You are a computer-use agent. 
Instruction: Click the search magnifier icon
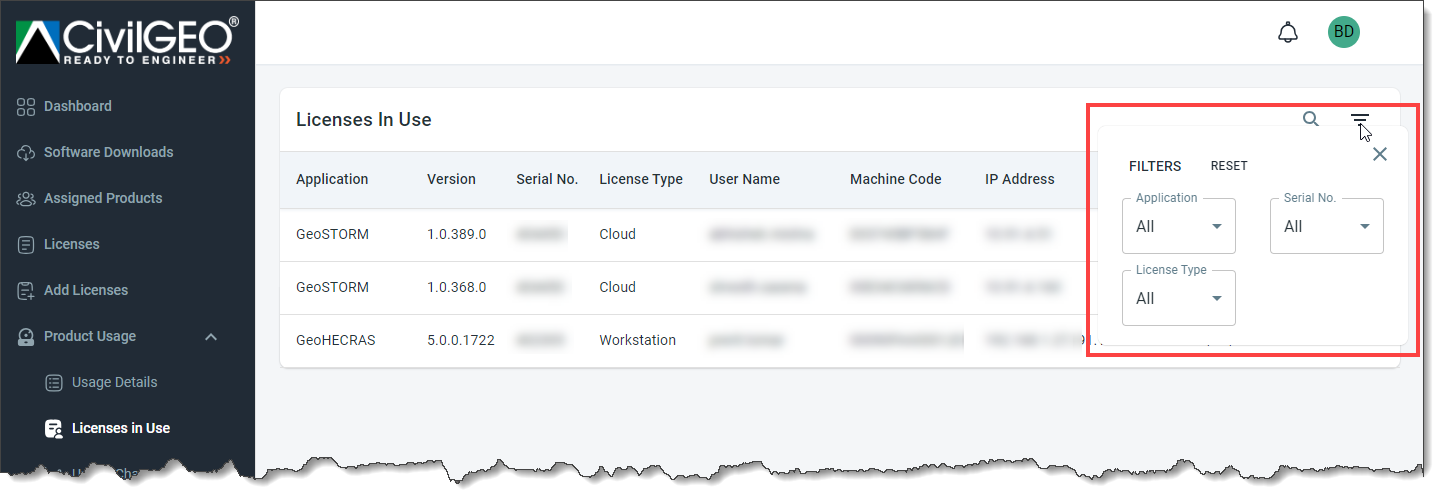[x=1311, y=119]
